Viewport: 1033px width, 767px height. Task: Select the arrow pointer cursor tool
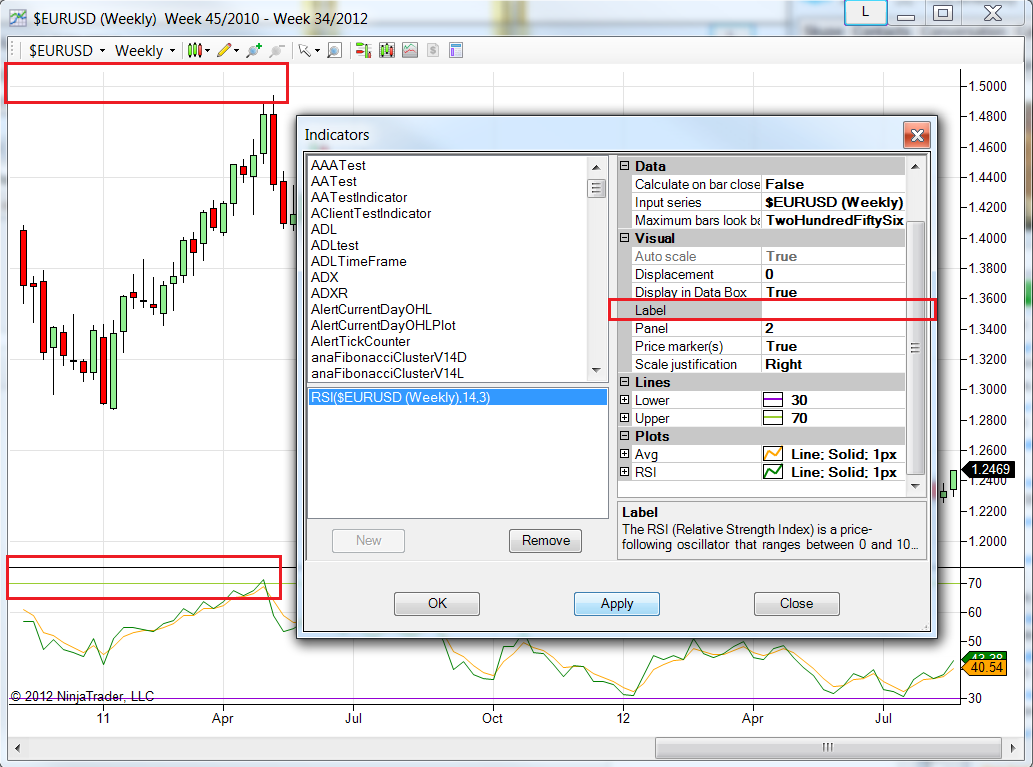point(304,50)
